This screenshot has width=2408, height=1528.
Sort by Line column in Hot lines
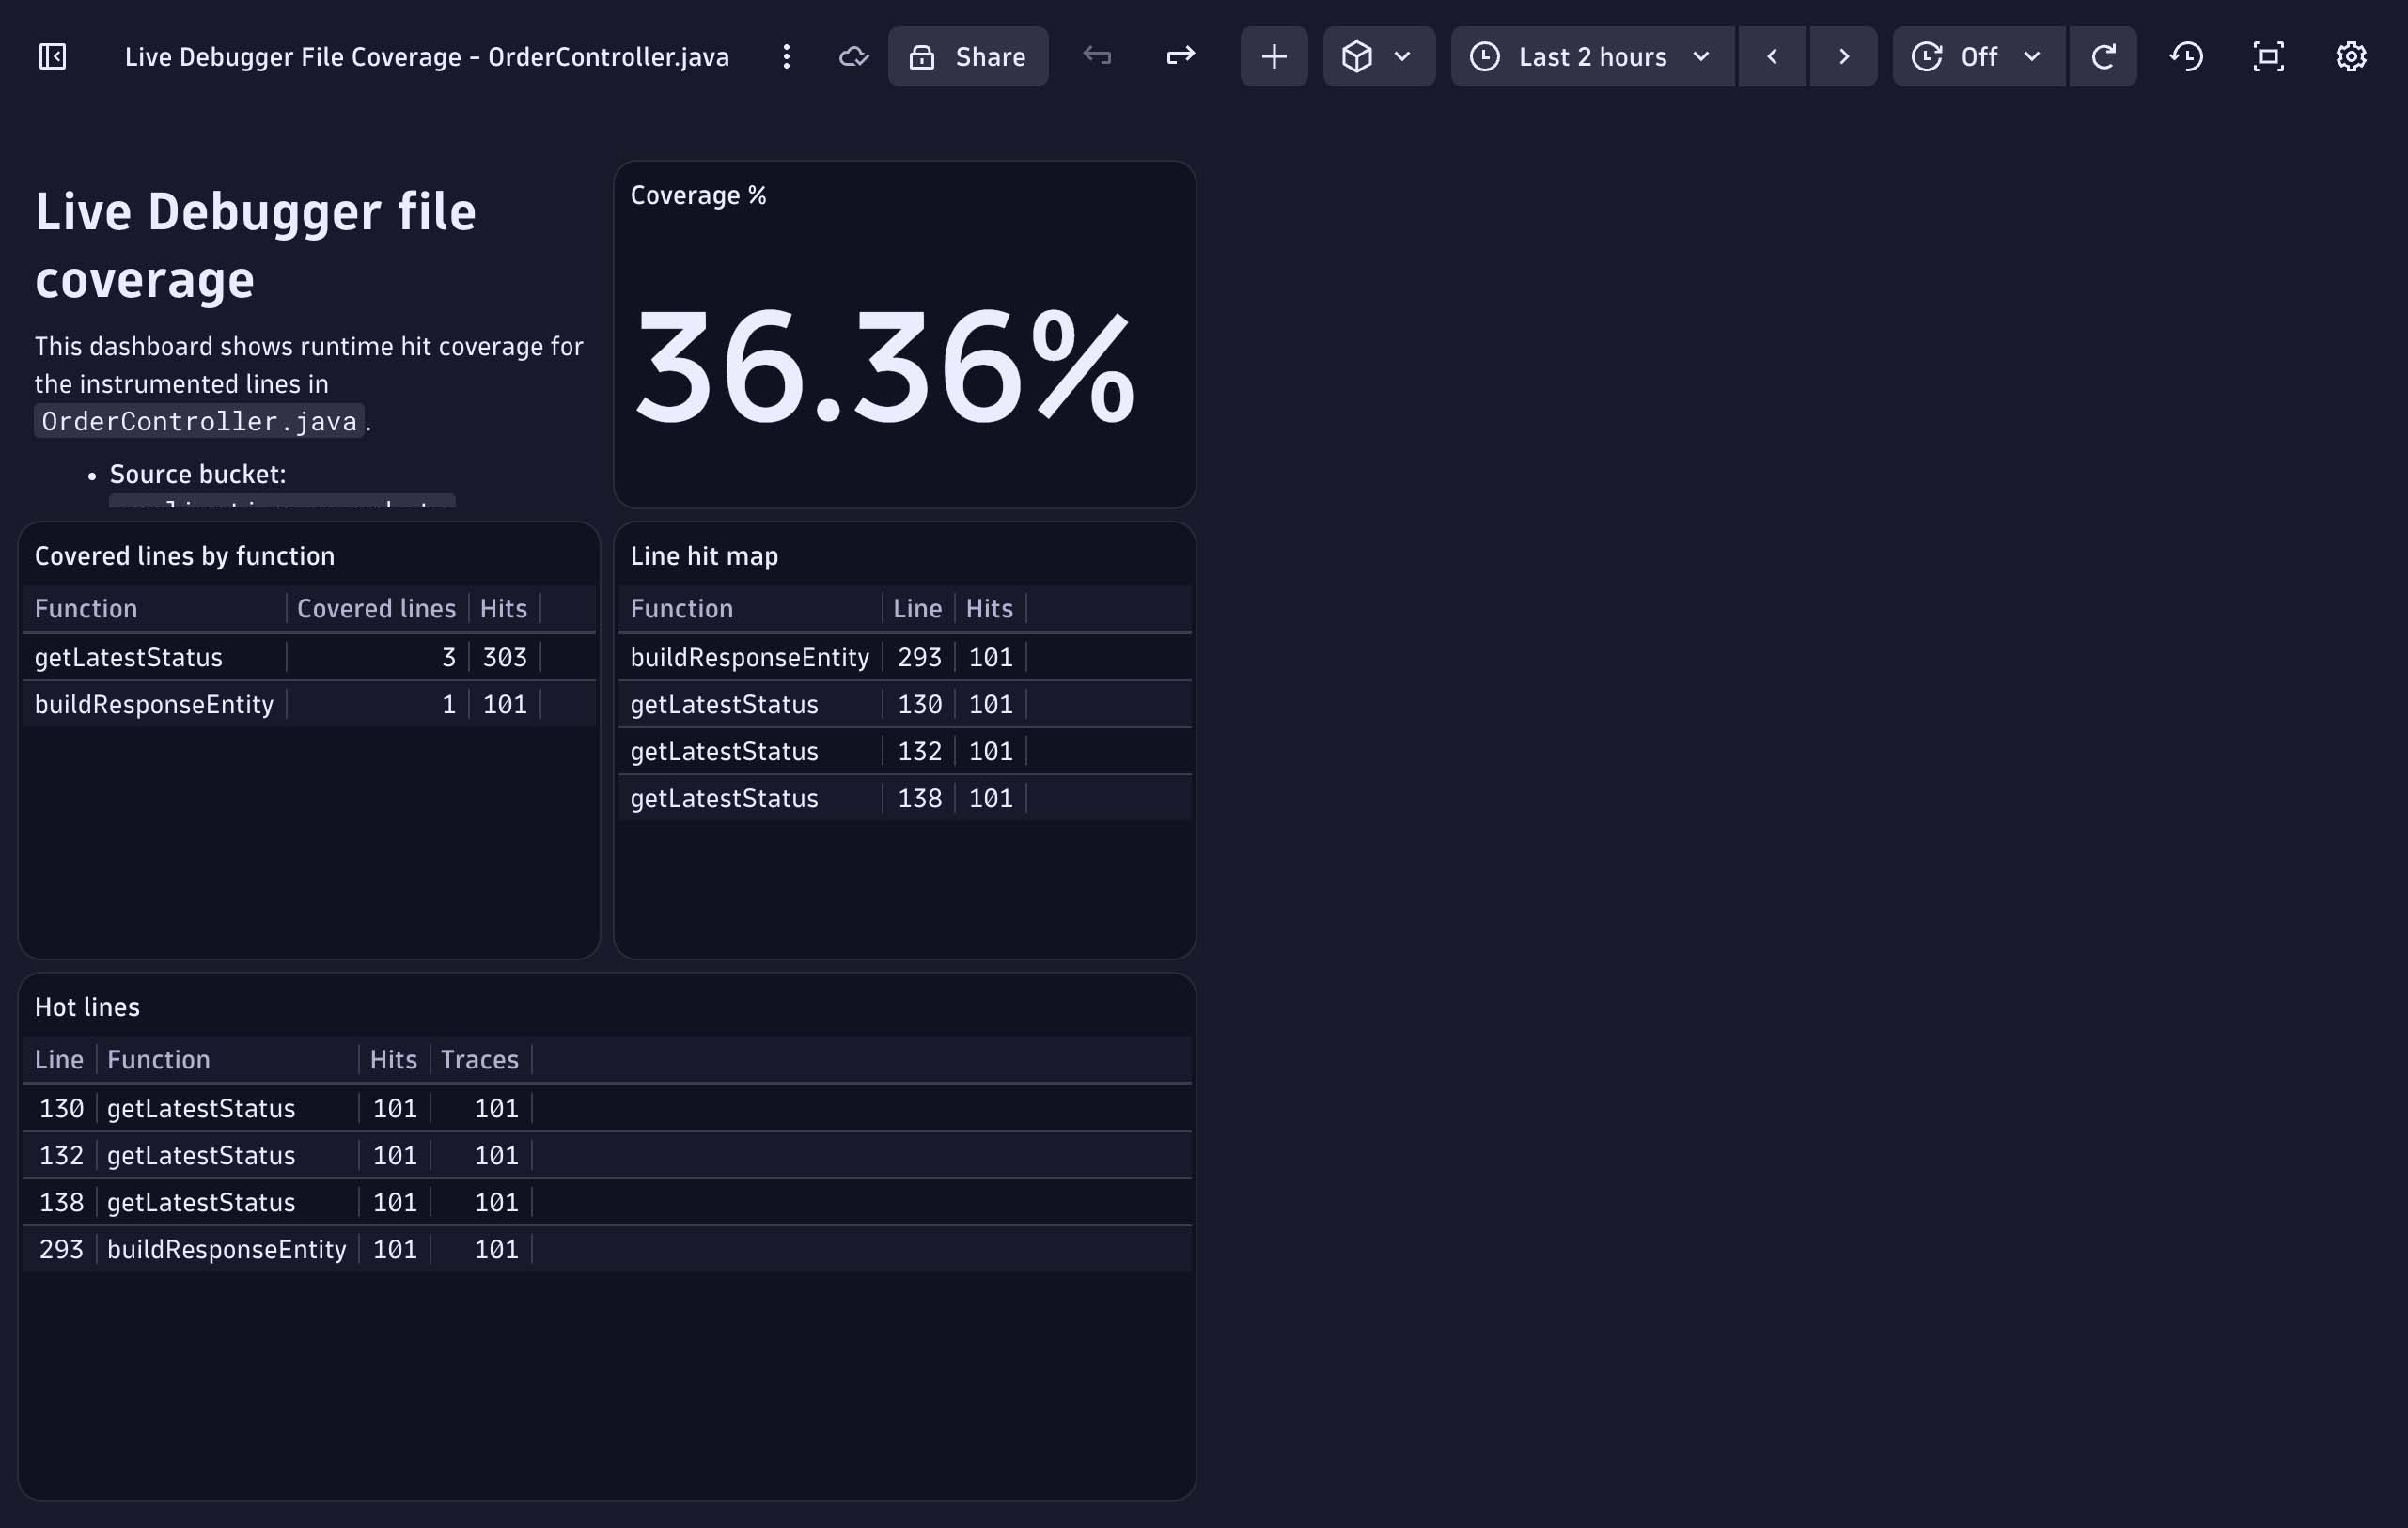coord(59,1059)
